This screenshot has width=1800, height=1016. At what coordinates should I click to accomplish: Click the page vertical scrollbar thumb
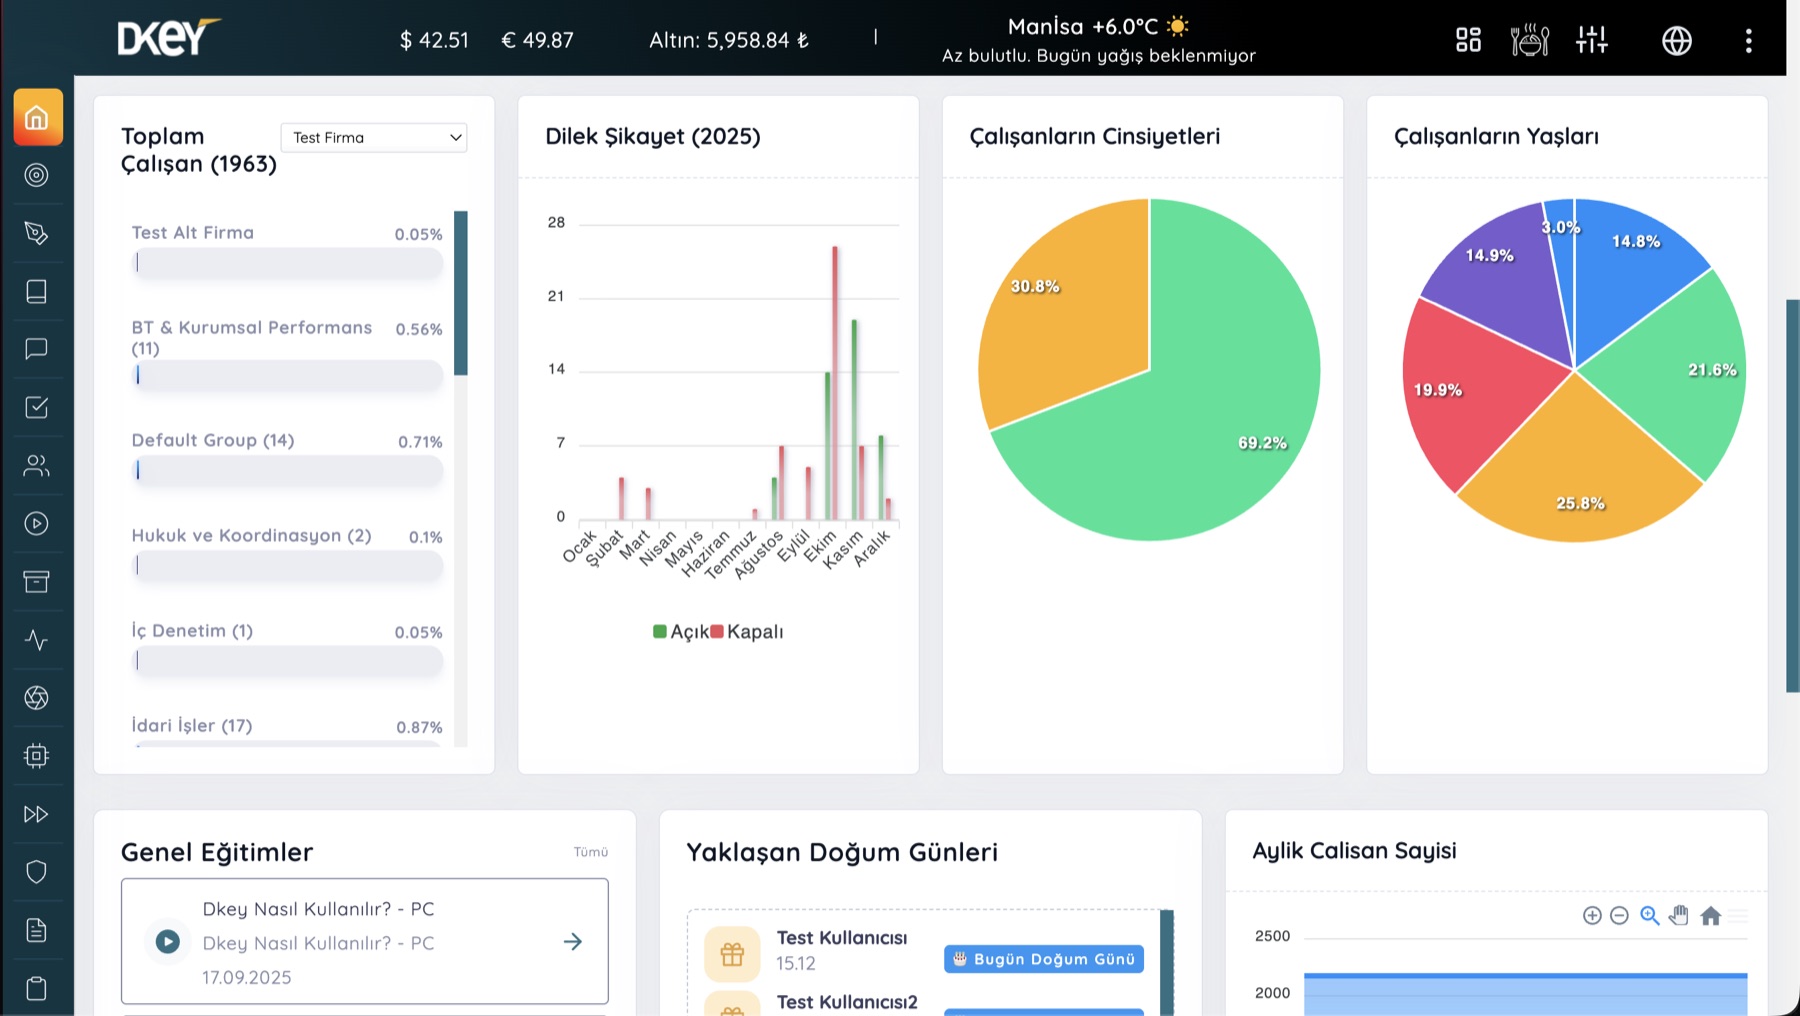pos(1793,495)
